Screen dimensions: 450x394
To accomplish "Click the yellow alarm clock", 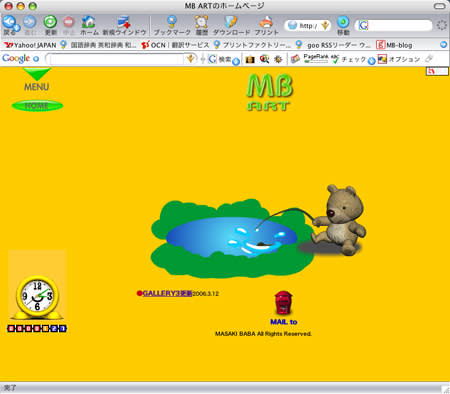I will 37,297.
